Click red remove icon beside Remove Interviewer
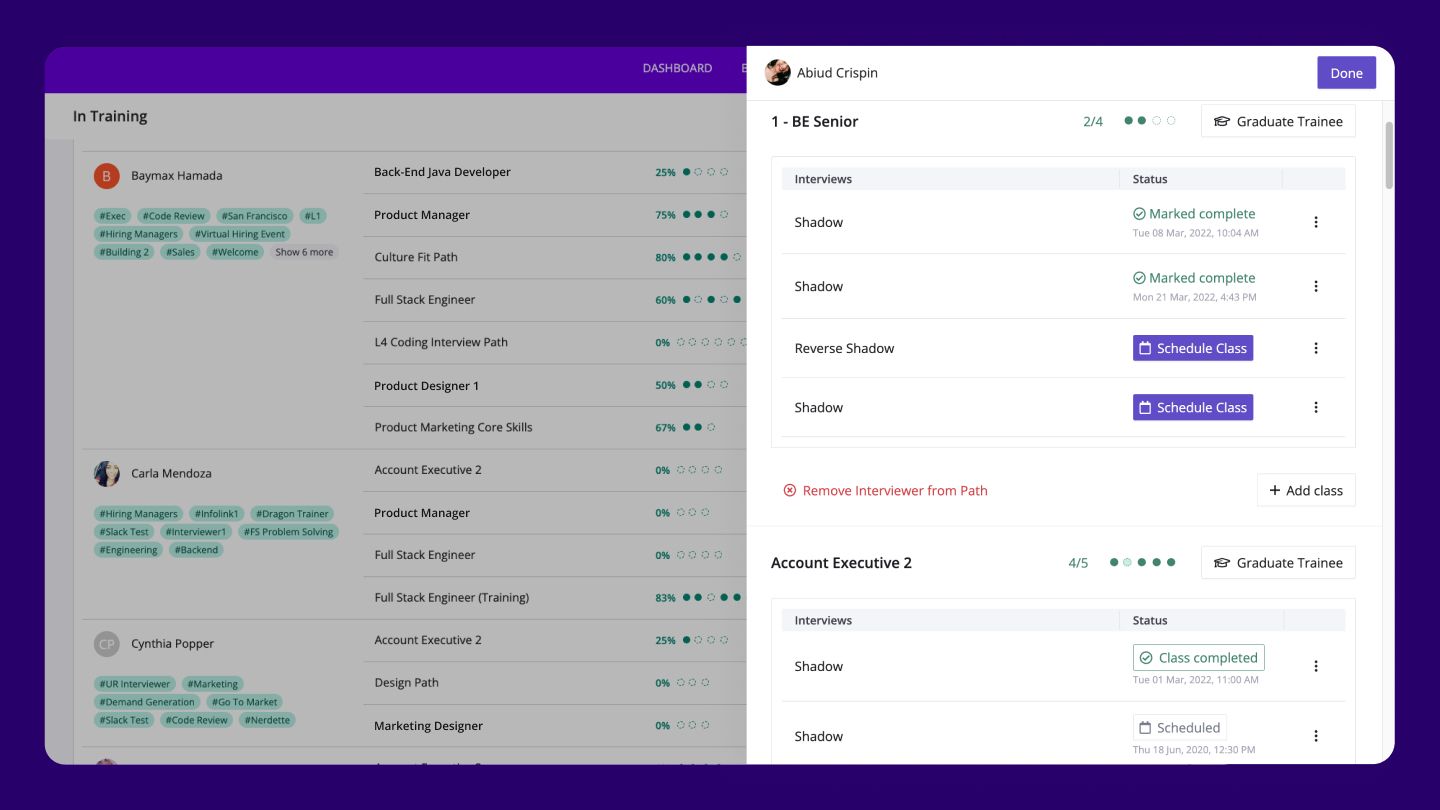This screenshot has width=1440, height=810. click(x=790, y=491)
